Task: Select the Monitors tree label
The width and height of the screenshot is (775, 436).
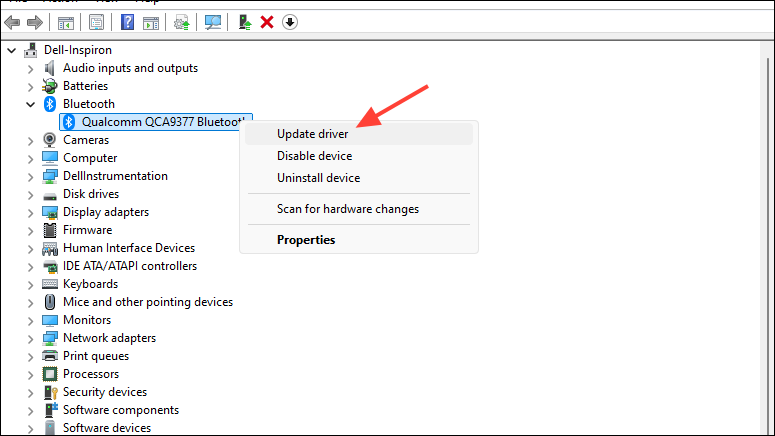Action: (87, 320)
